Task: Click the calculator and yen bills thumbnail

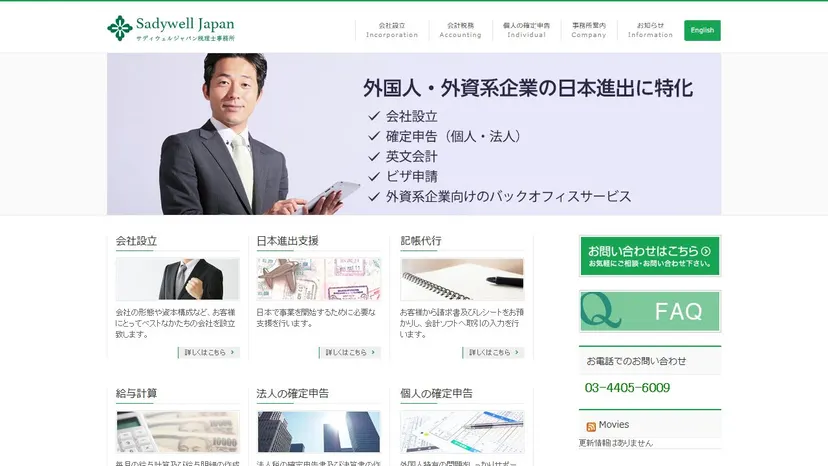Action: (177, 432)
